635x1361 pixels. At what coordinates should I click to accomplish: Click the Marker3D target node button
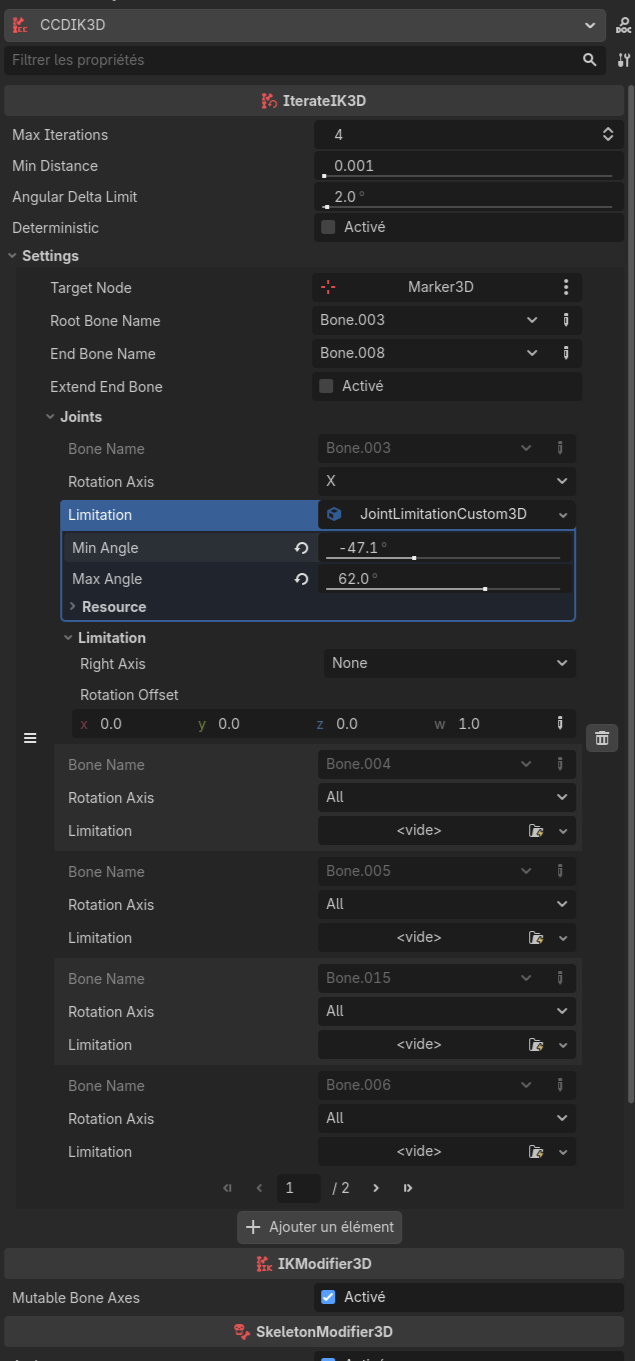(440, 287)
